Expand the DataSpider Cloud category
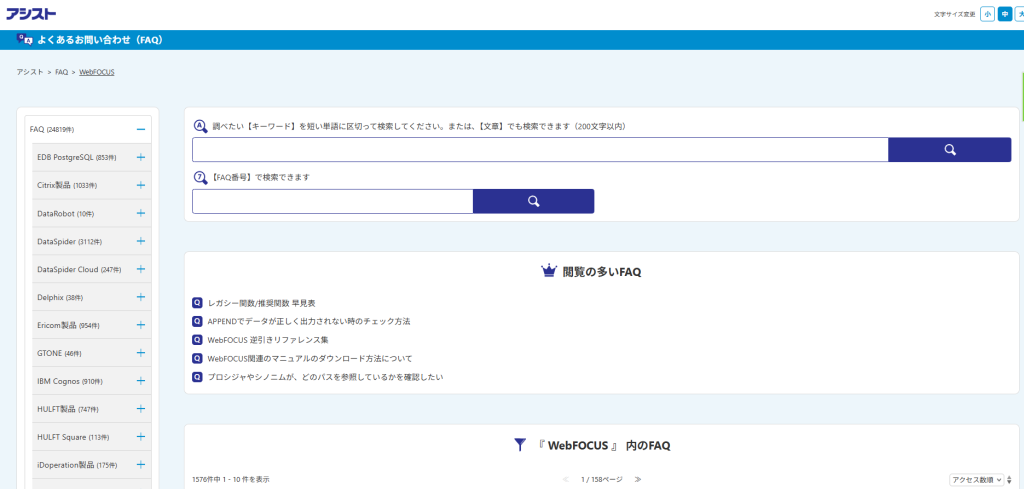The image size is (1024, 489). [141, 269]
